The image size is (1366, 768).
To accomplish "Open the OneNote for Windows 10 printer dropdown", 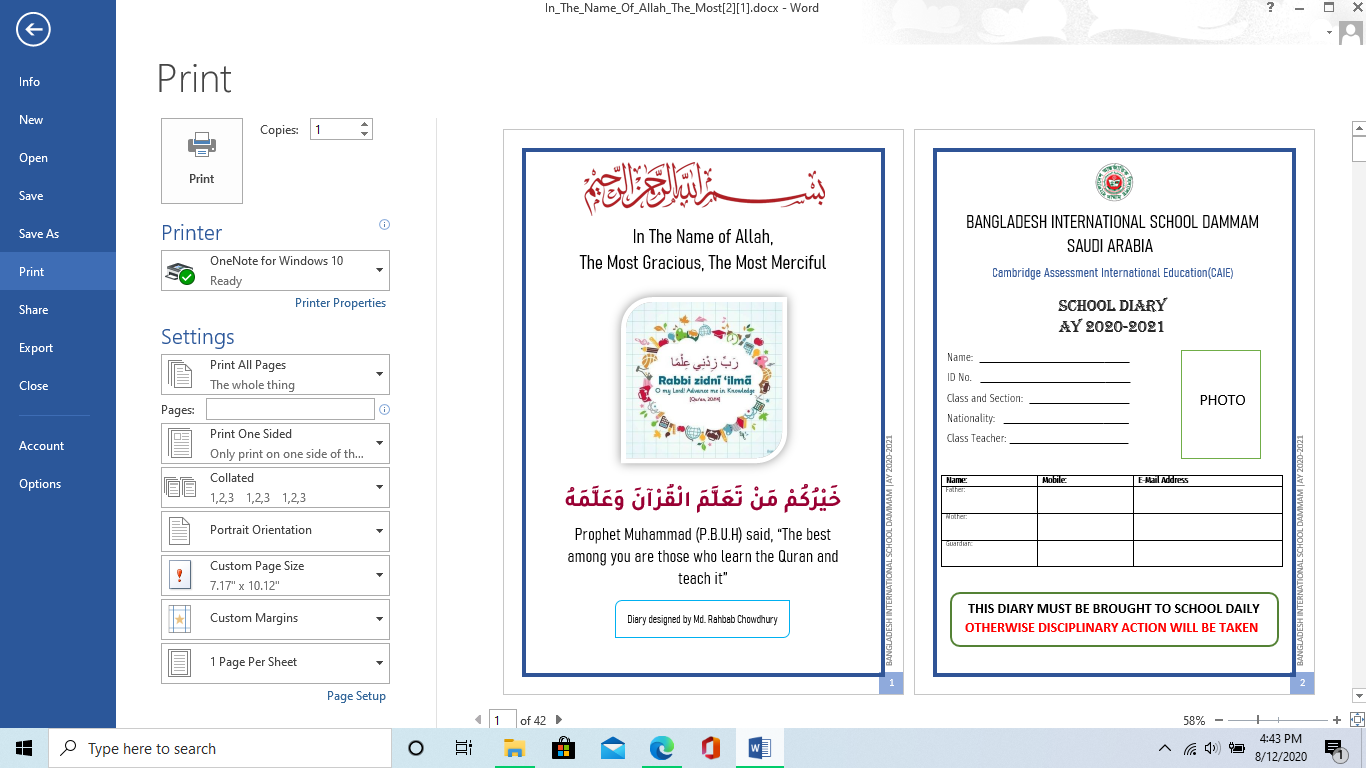I will tap(275, 270).
